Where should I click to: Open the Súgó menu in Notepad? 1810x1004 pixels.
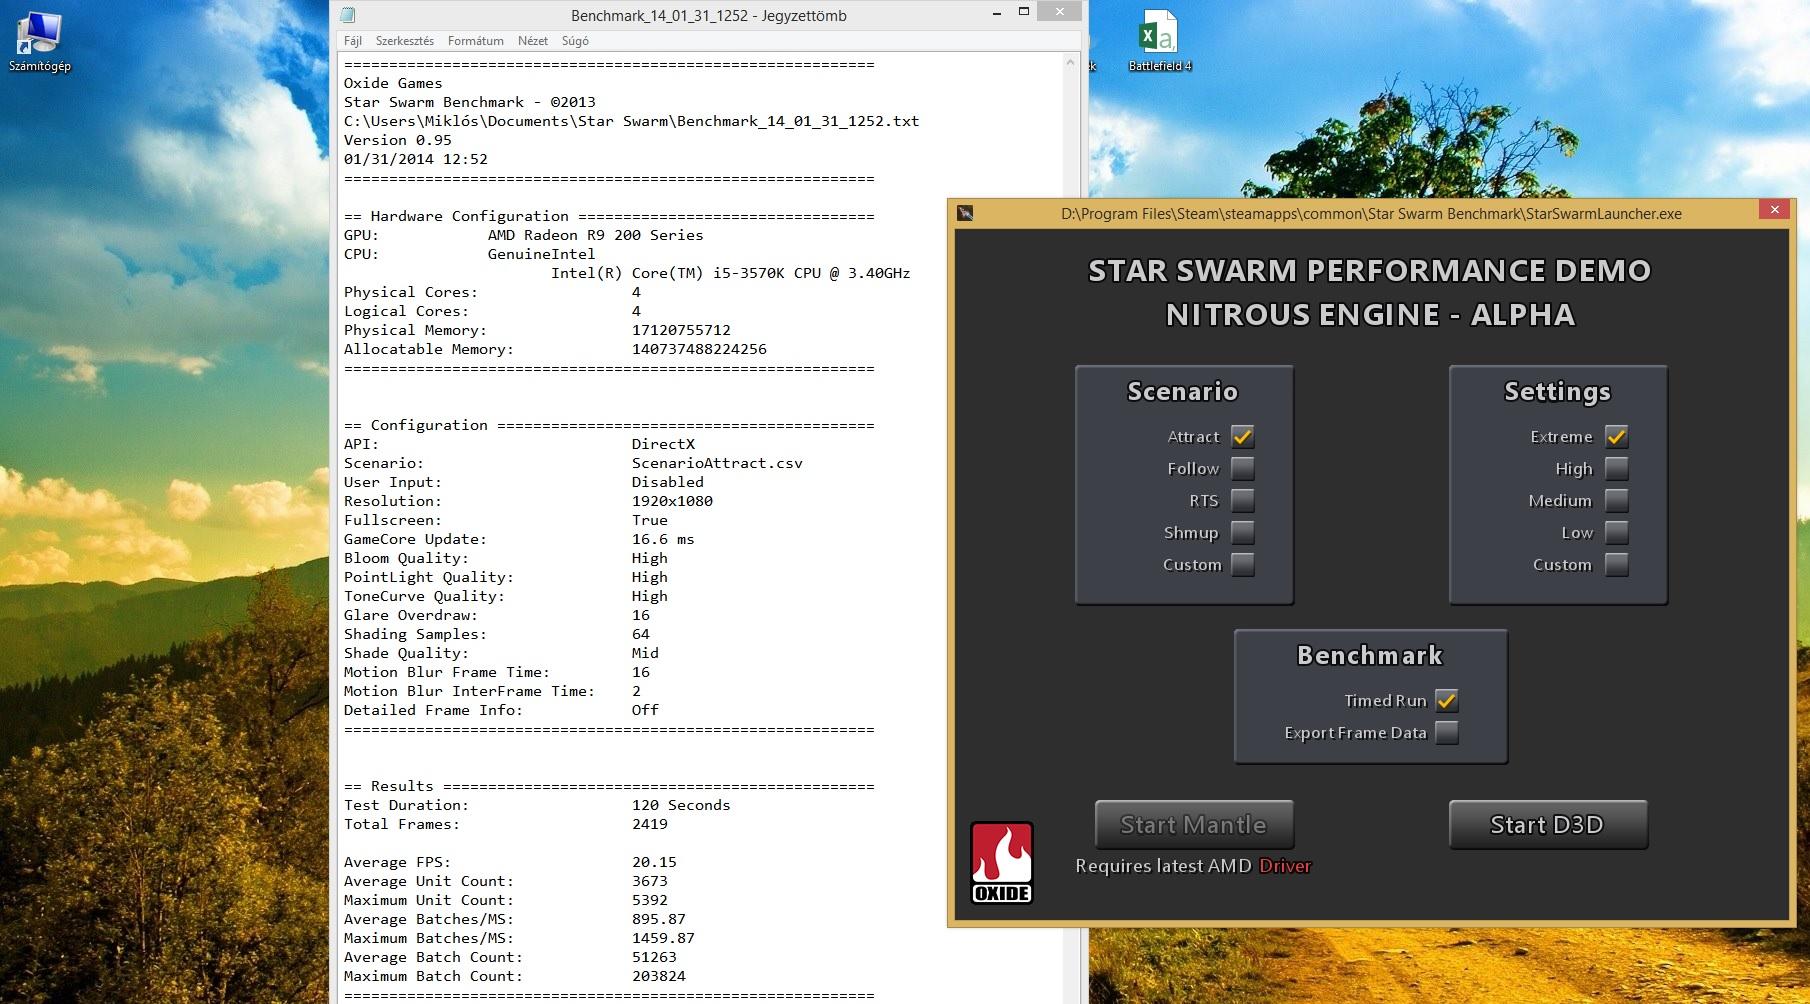click(x=575, y=41)
